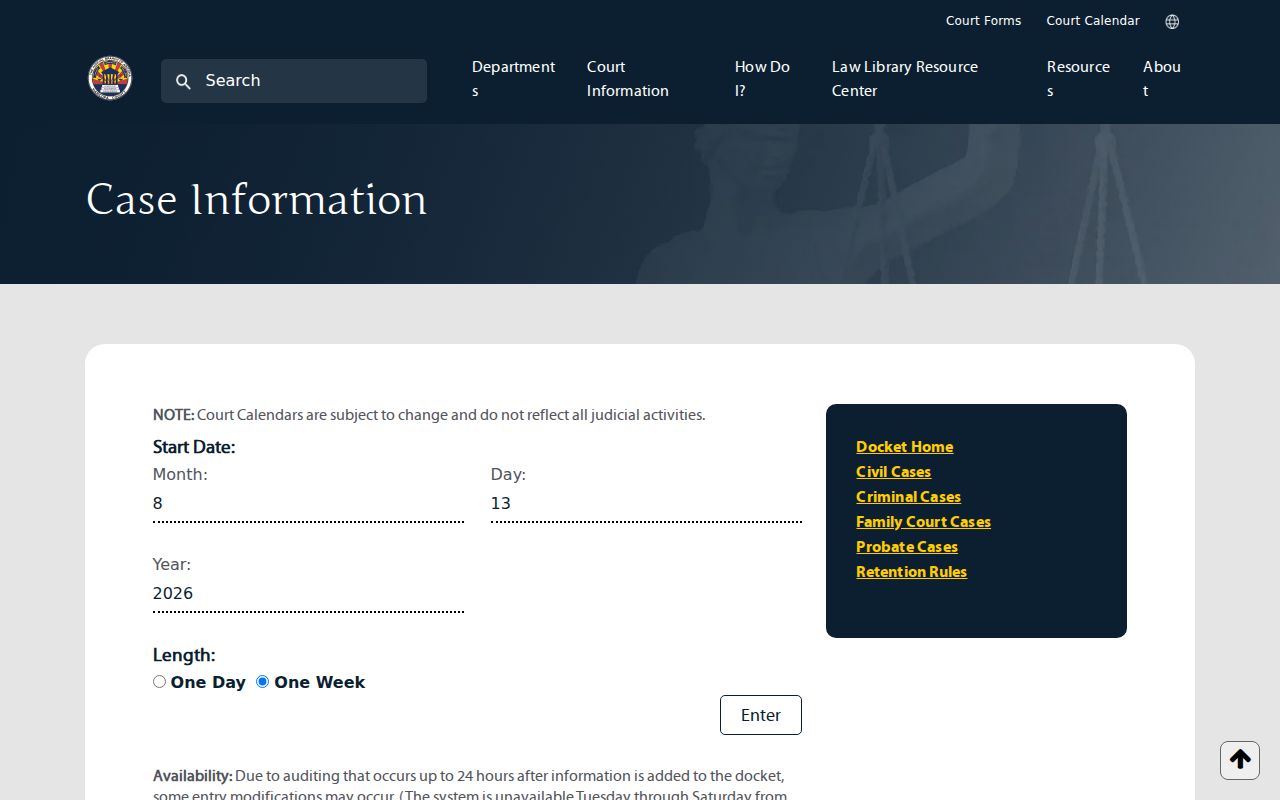
Task: View Retention Rules link
Action: pos(911,572)
